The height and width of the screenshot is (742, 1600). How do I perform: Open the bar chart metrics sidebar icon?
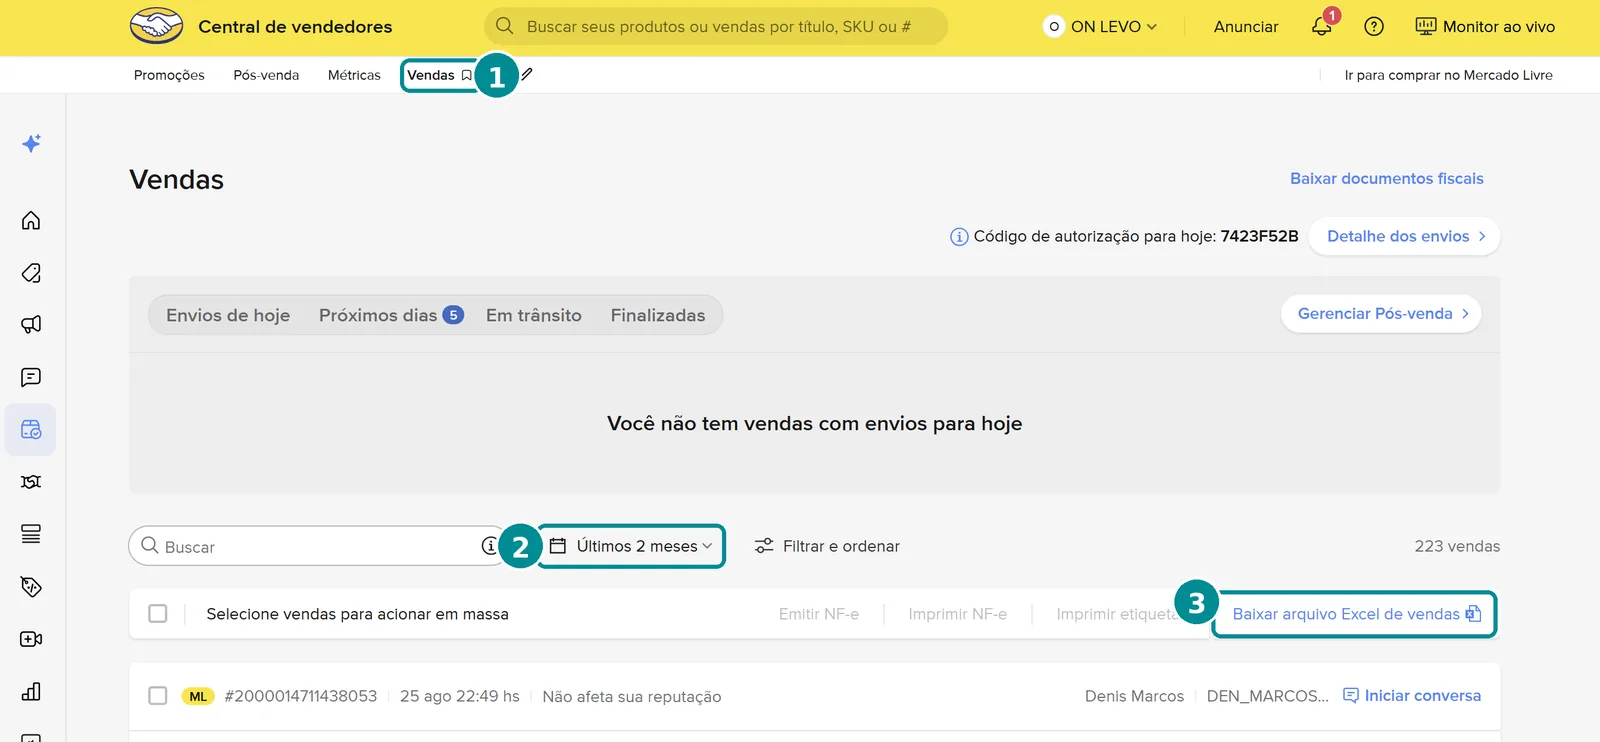click(31, 691)
